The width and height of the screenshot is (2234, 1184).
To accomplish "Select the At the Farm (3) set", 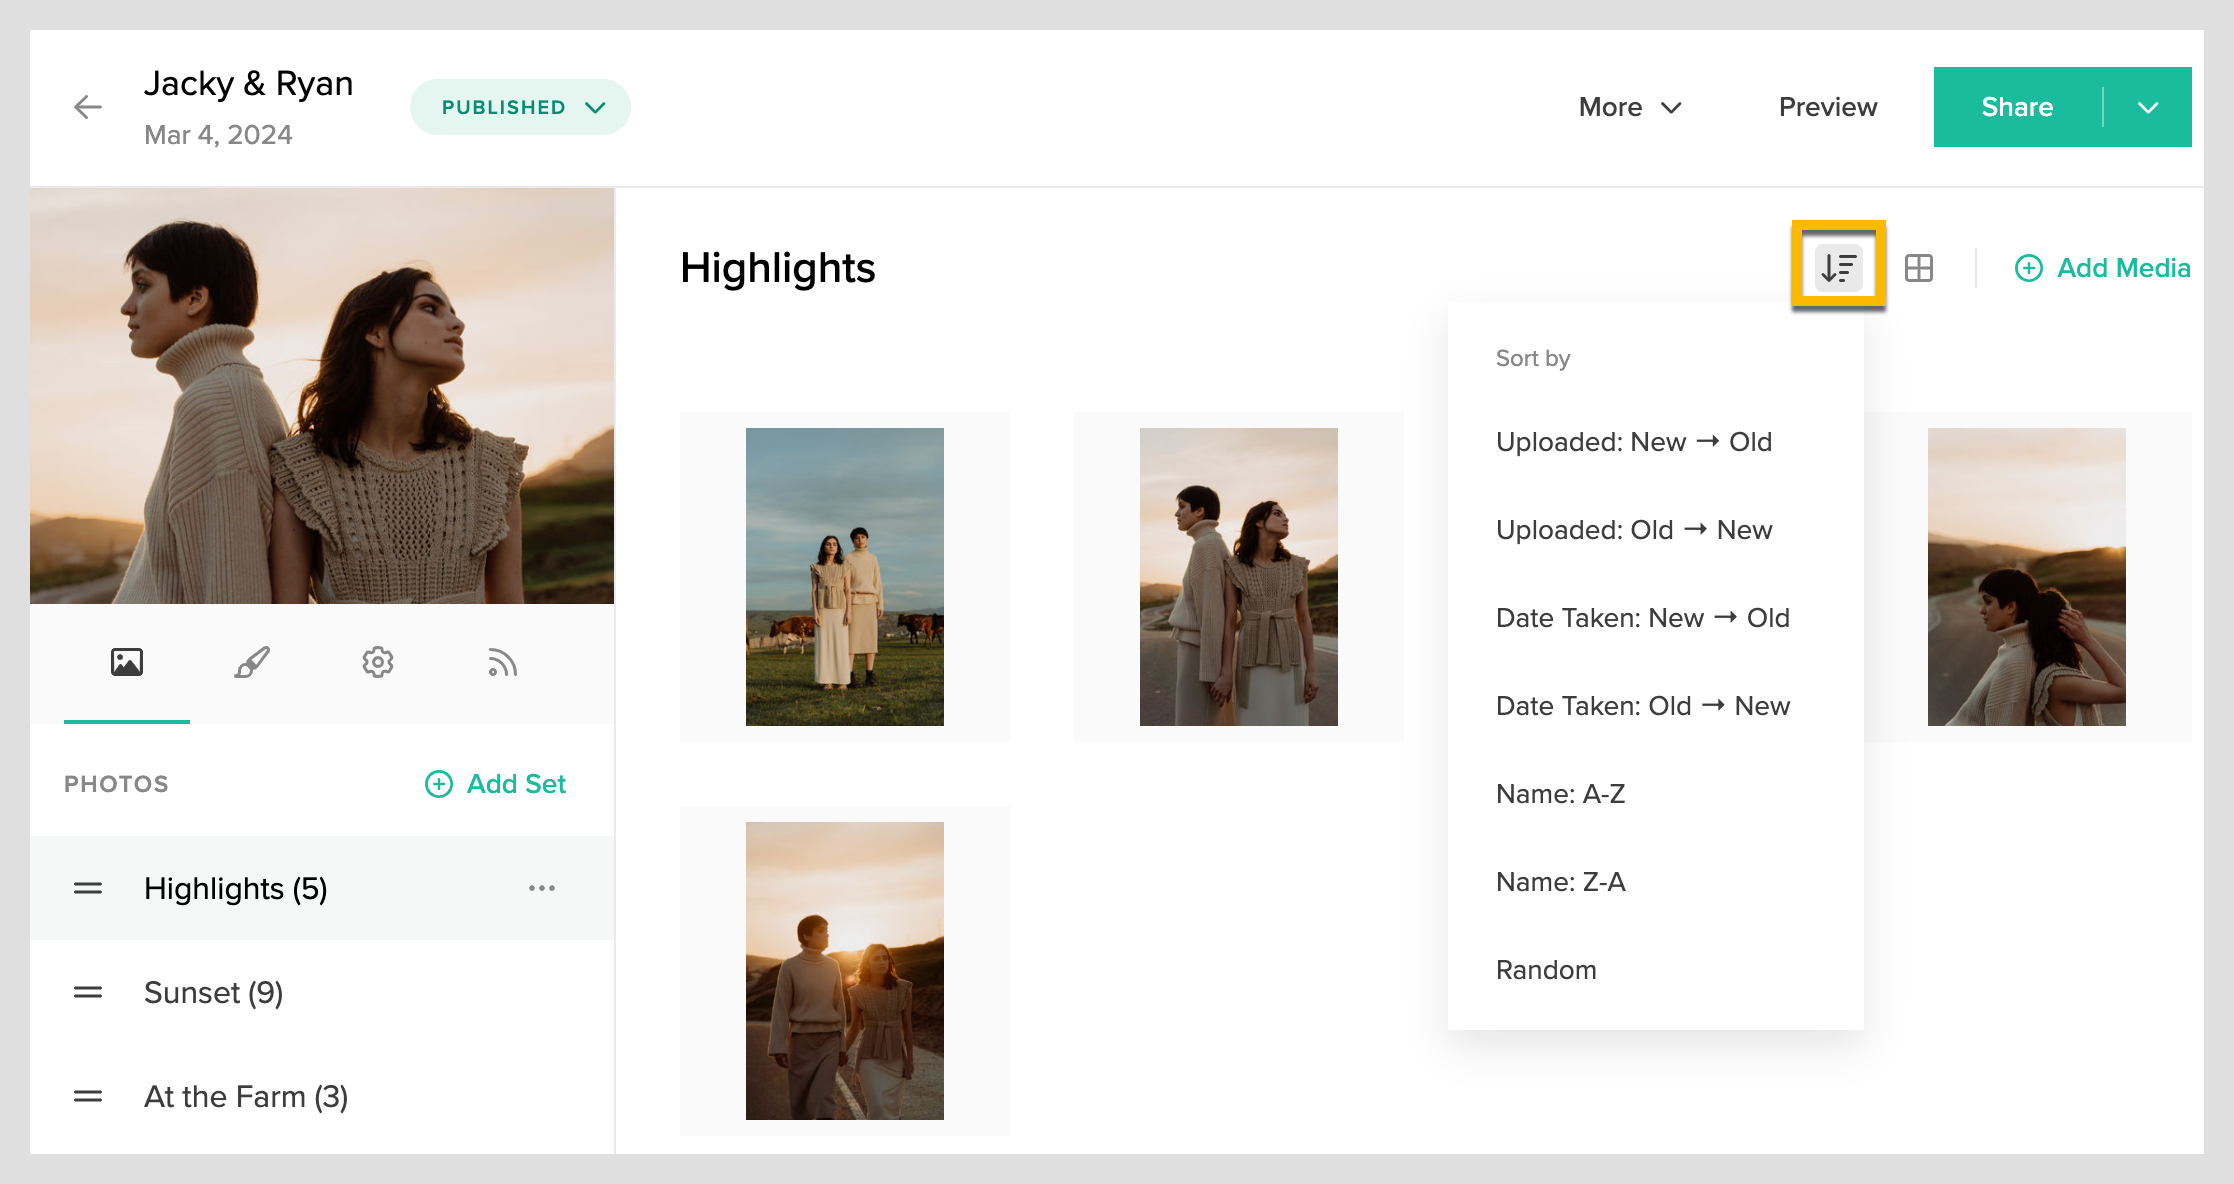I will [x=322, y=1096].
